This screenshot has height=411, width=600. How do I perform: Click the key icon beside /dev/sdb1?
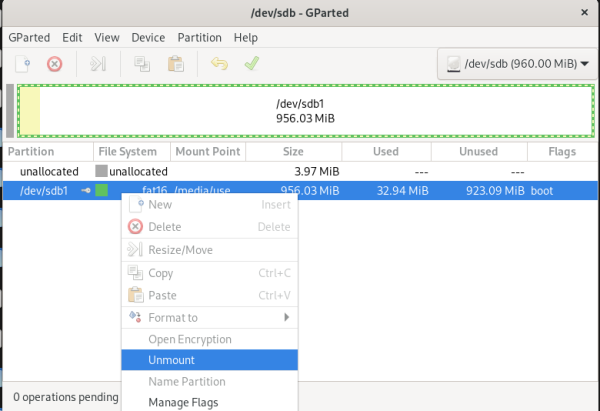[x=86, y=190]
